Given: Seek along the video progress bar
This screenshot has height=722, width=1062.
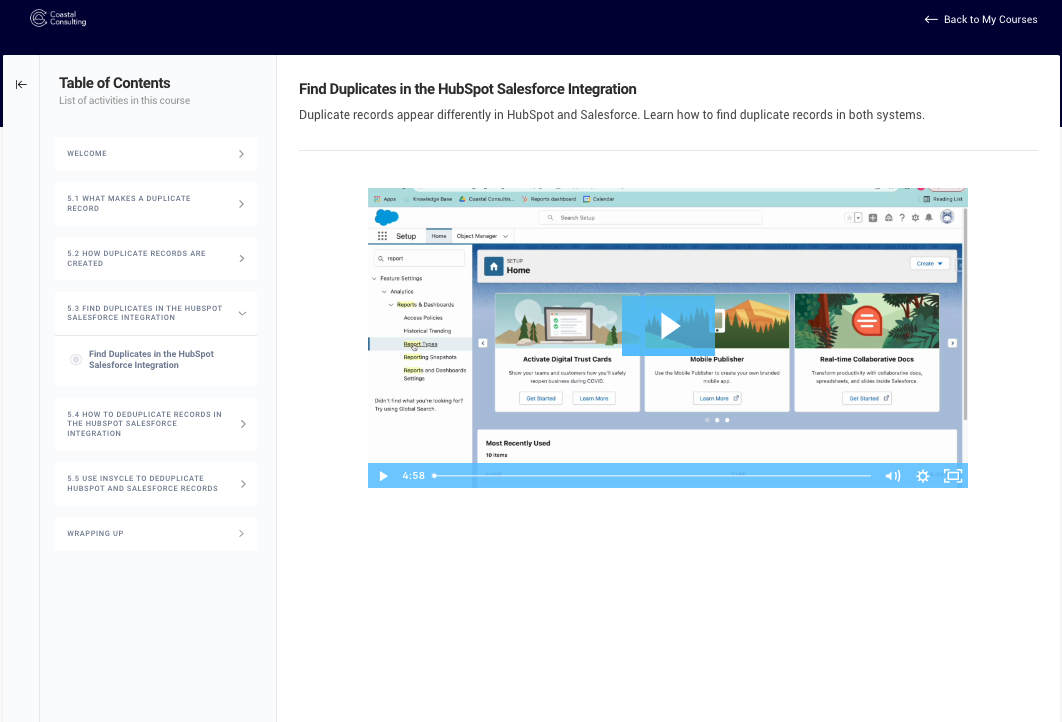Looking at the screenshot, I should coord(652,476).
